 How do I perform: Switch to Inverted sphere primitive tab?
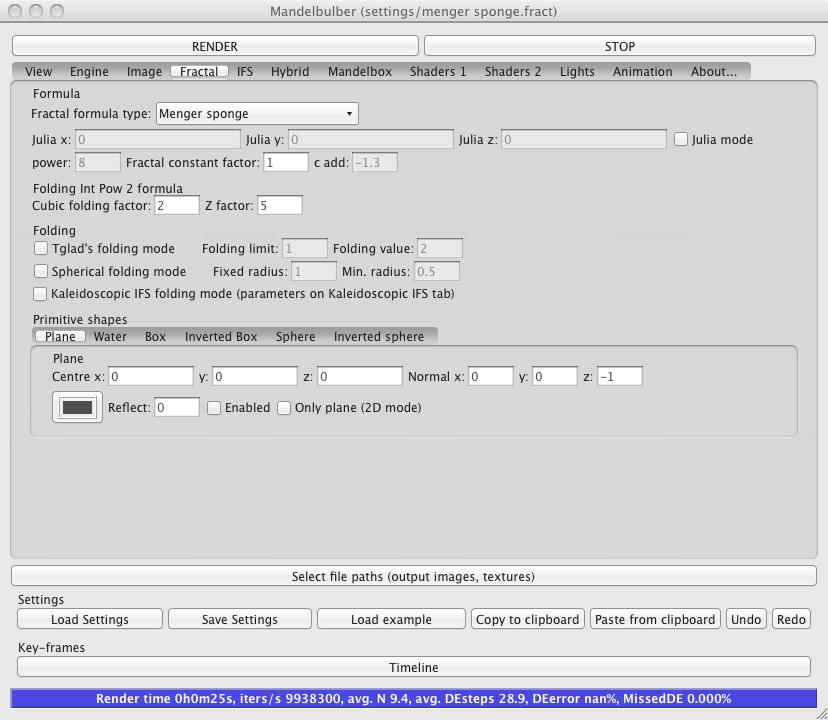(x=378, y=337)
